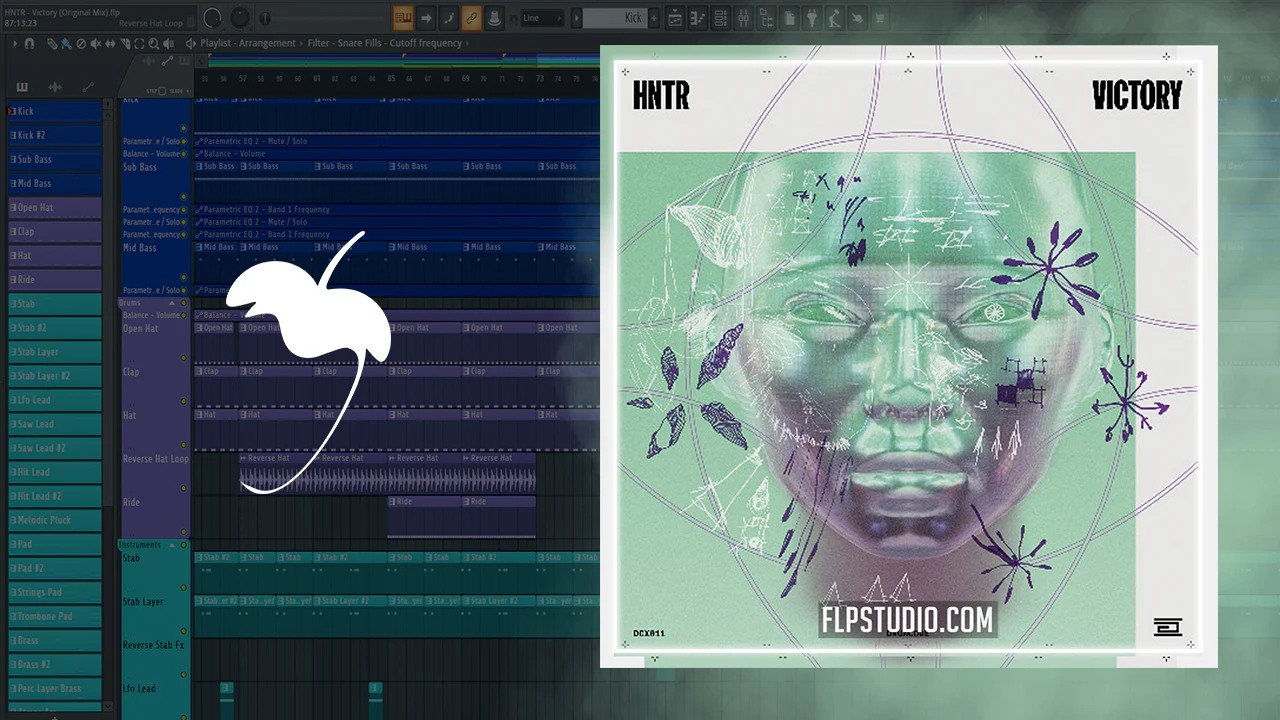Select the Kick pattern in picker
Screen dimensions: 1280x720
click(x=55, y=111)
